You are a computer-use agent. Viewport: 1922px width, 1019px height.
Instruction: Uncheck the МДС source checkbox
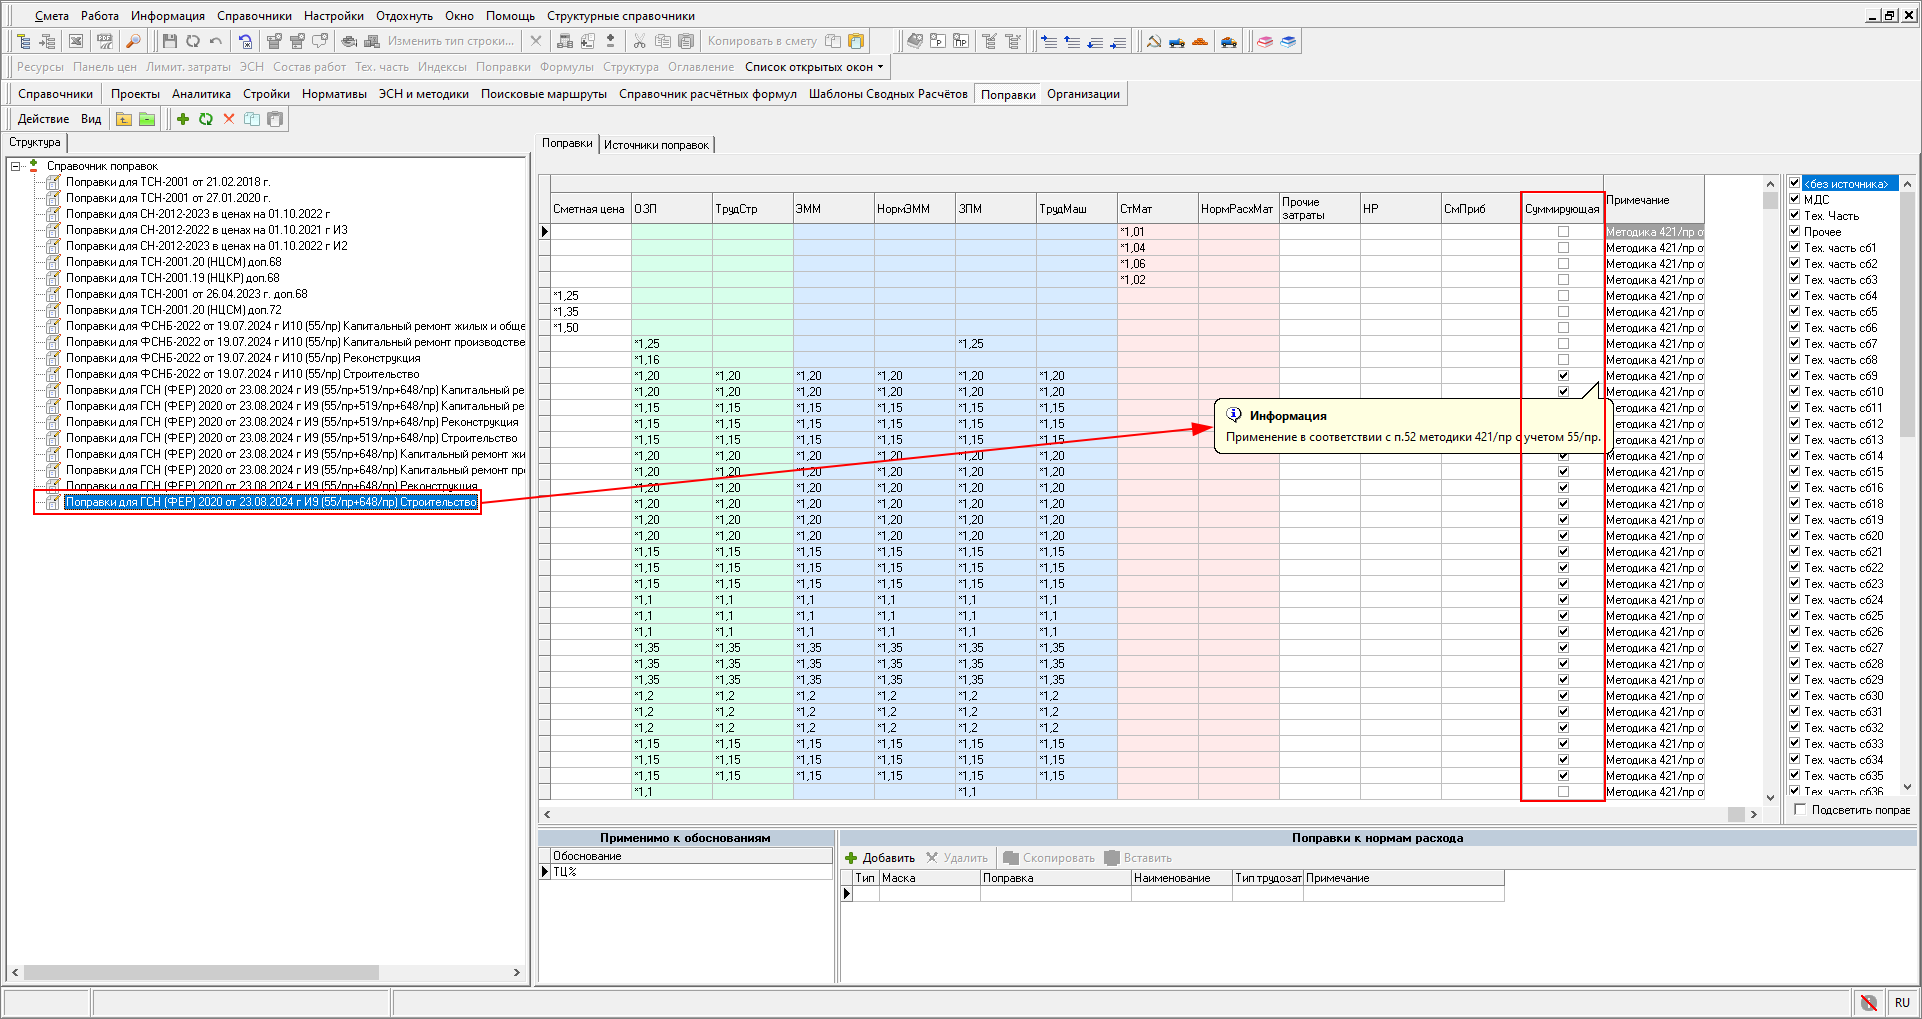tap(1795, 200)
